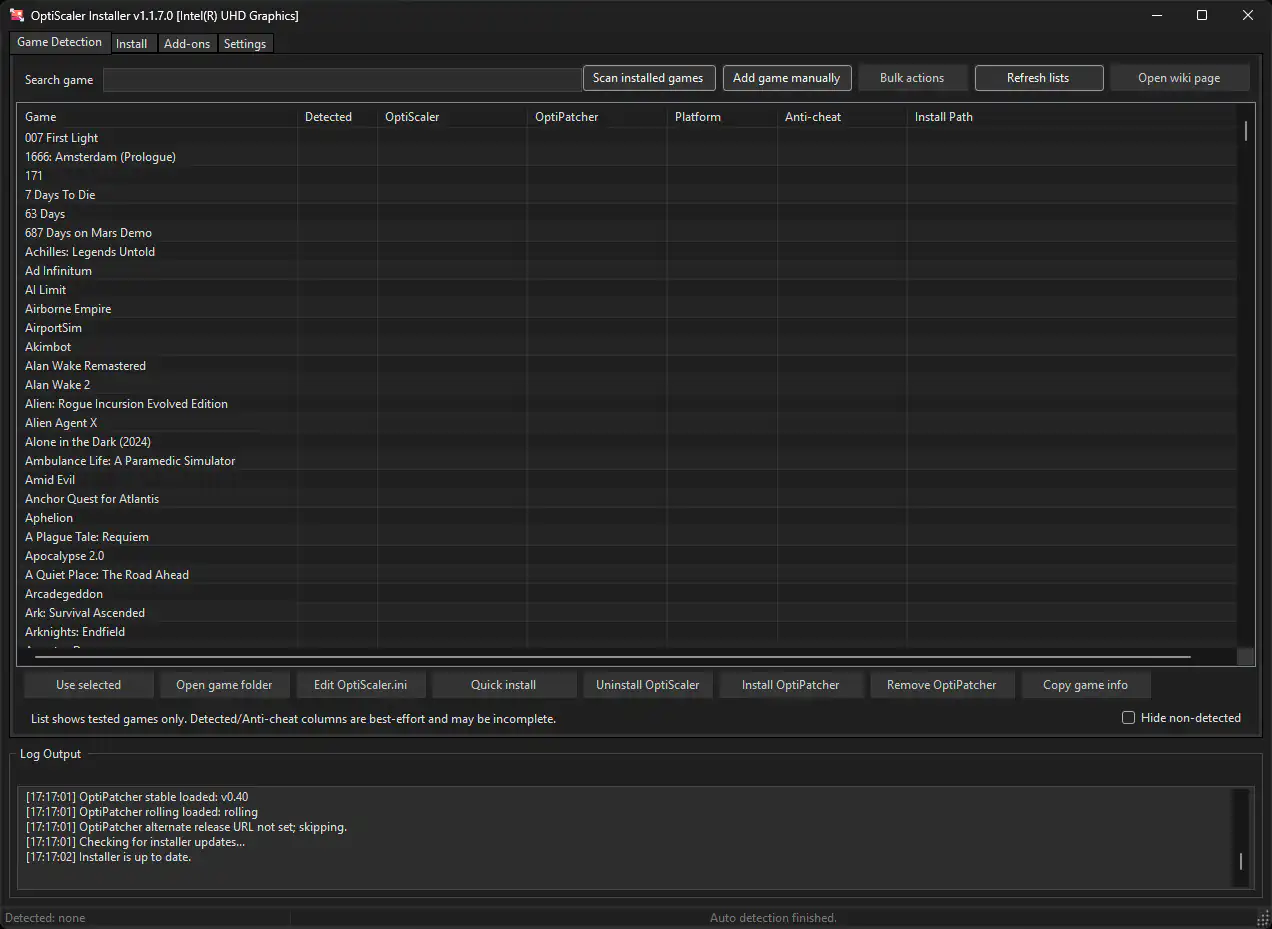Focus the Search game input field
The width and height of the screenshot is (1272, 929).
point(342,80)
